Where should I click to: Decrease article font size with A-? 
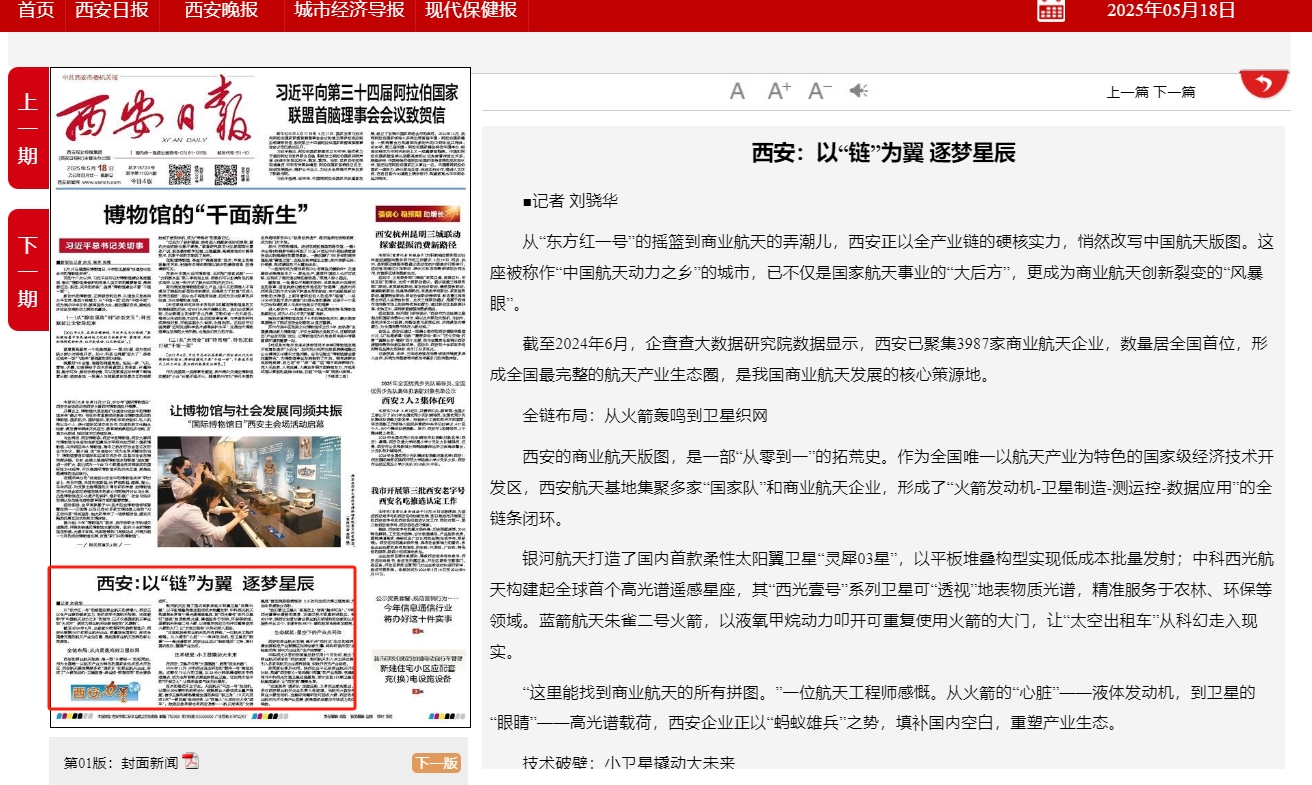pyautogui.click(x=820, y=91)
